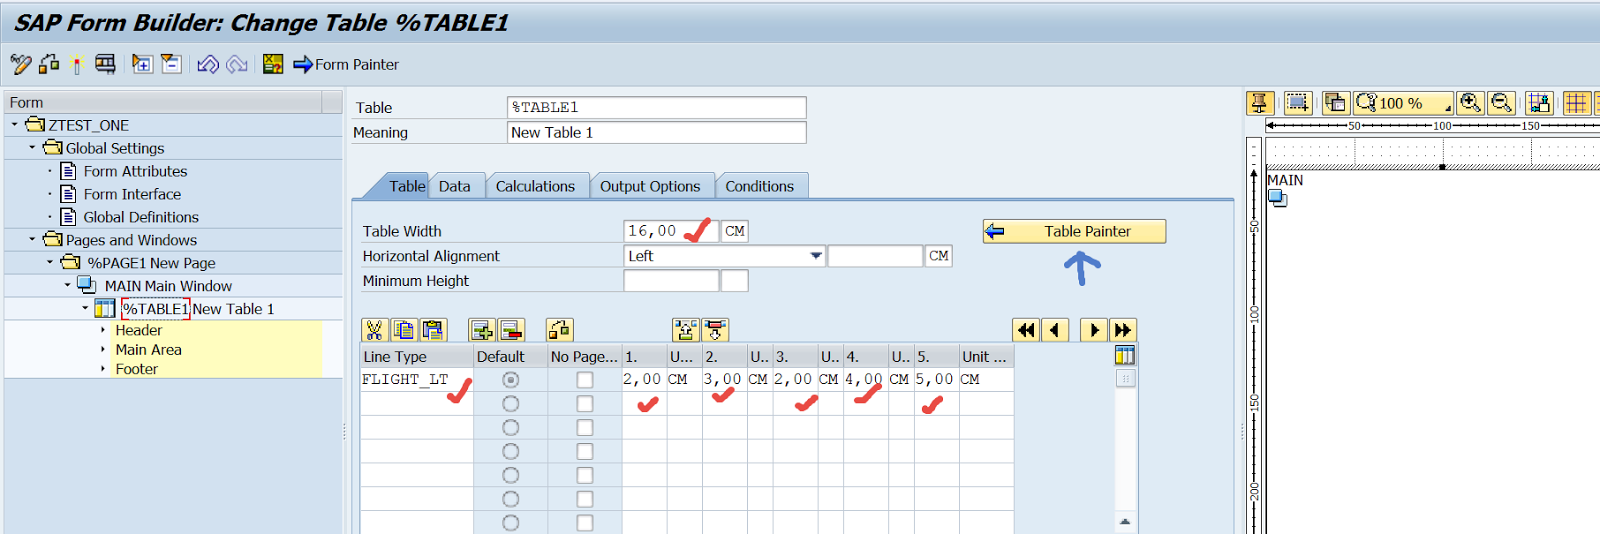The image size is (1600, 534).
Task: Click the align-to-grid icon
Action: [x=1539, y=102]
